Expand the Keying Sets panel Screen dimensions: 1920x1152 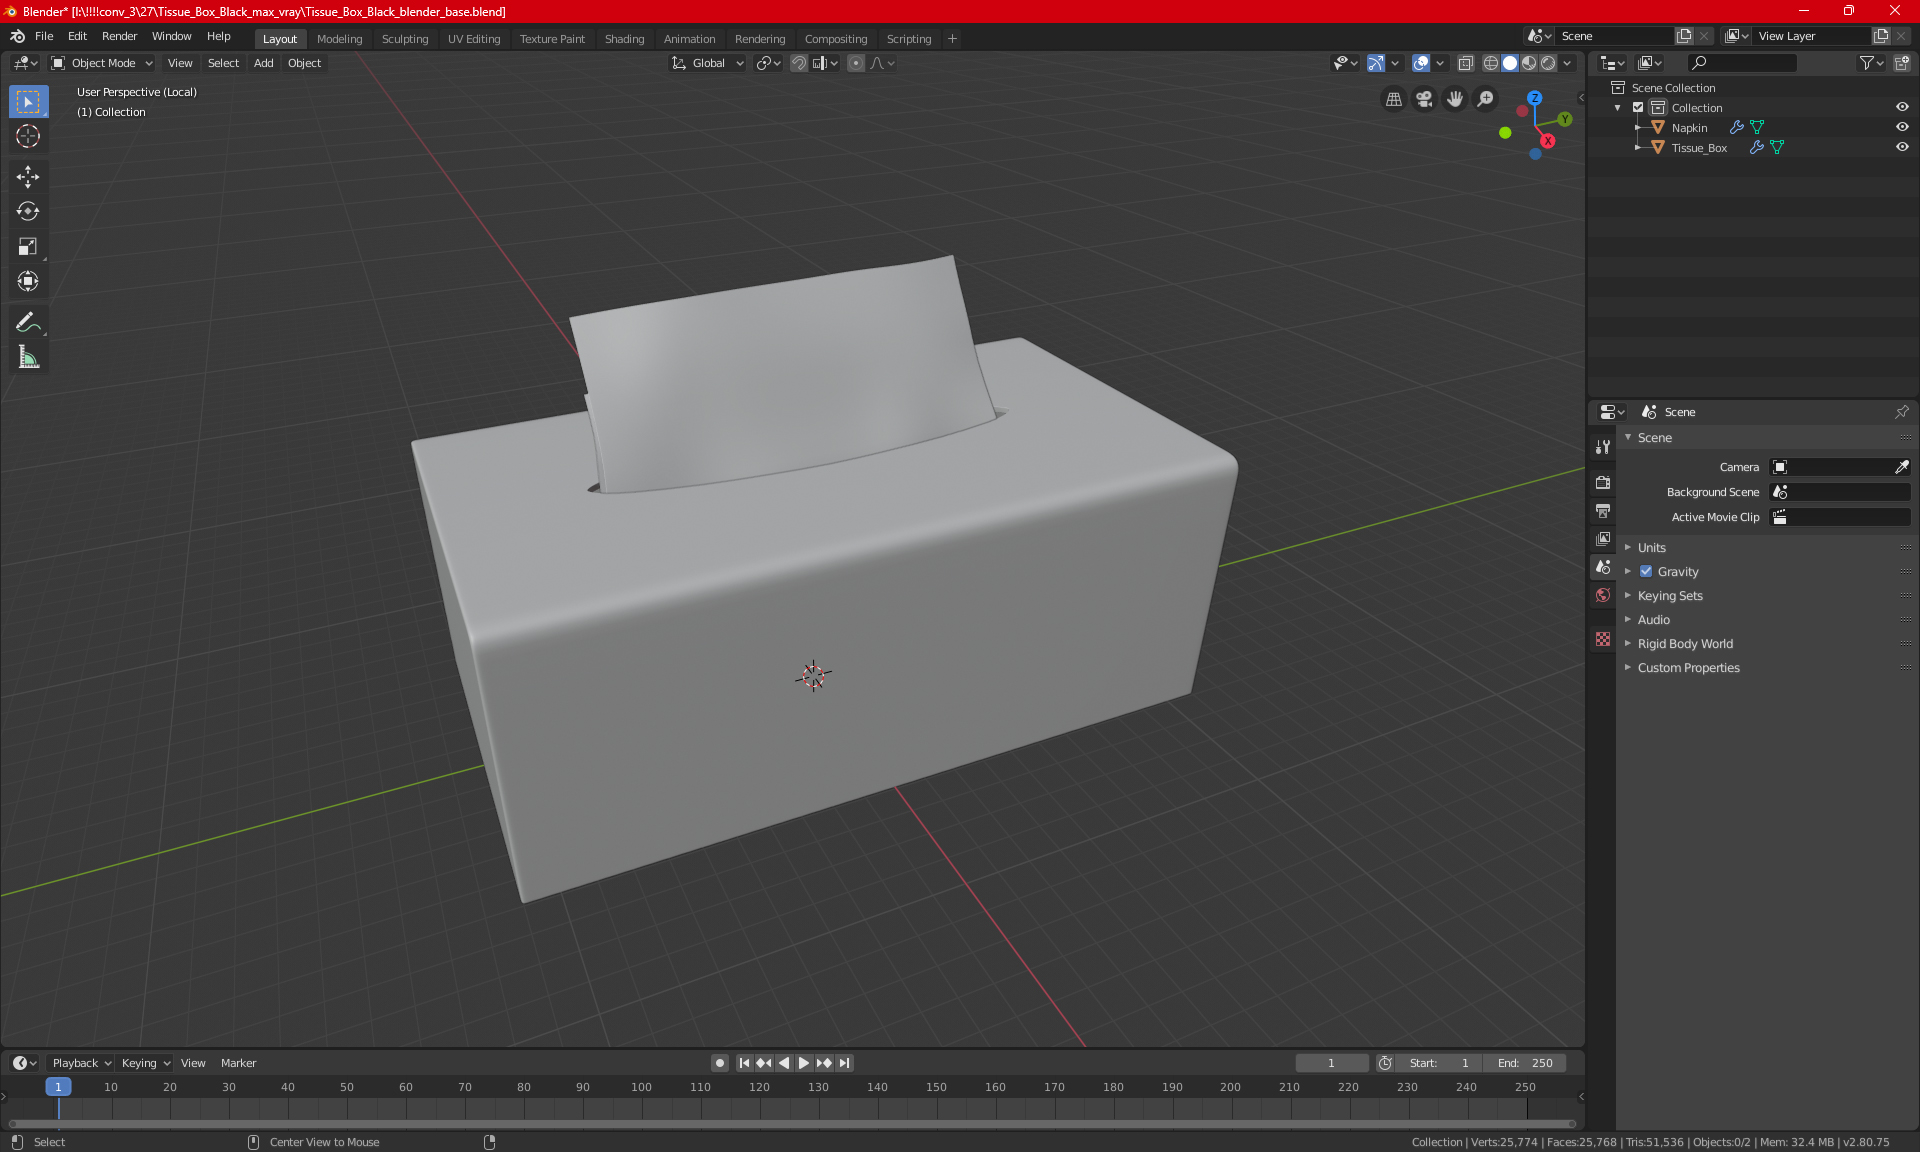click(x=1670, y=596)
